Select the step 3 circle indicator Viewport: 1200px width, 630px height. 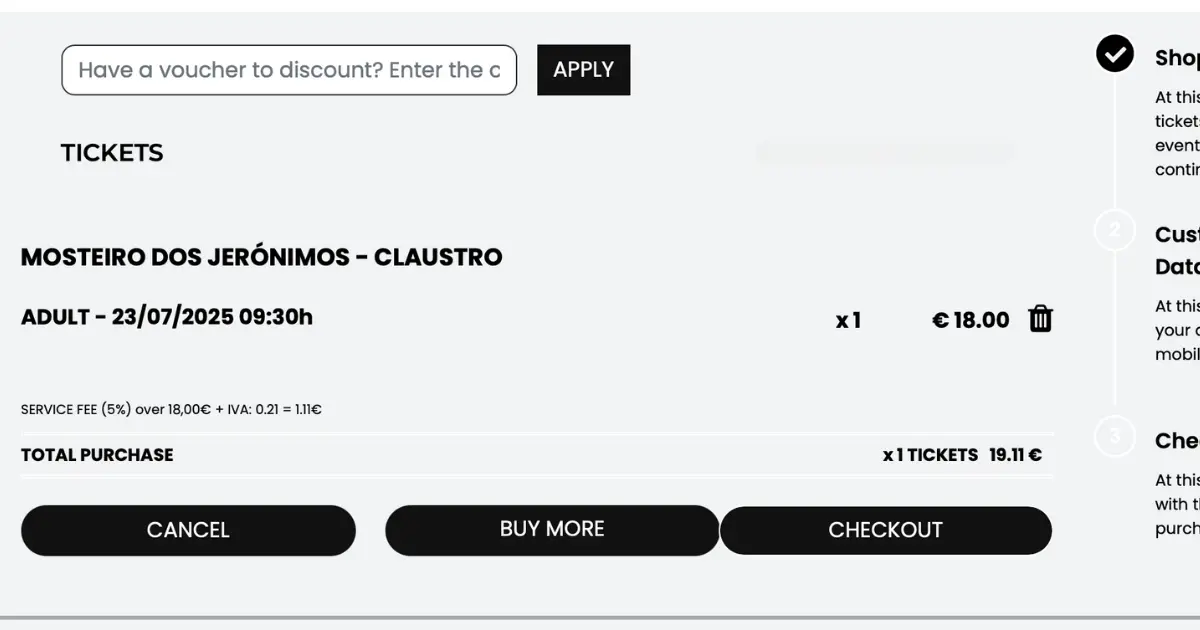pyautogui.click(x=1115, y=437)
